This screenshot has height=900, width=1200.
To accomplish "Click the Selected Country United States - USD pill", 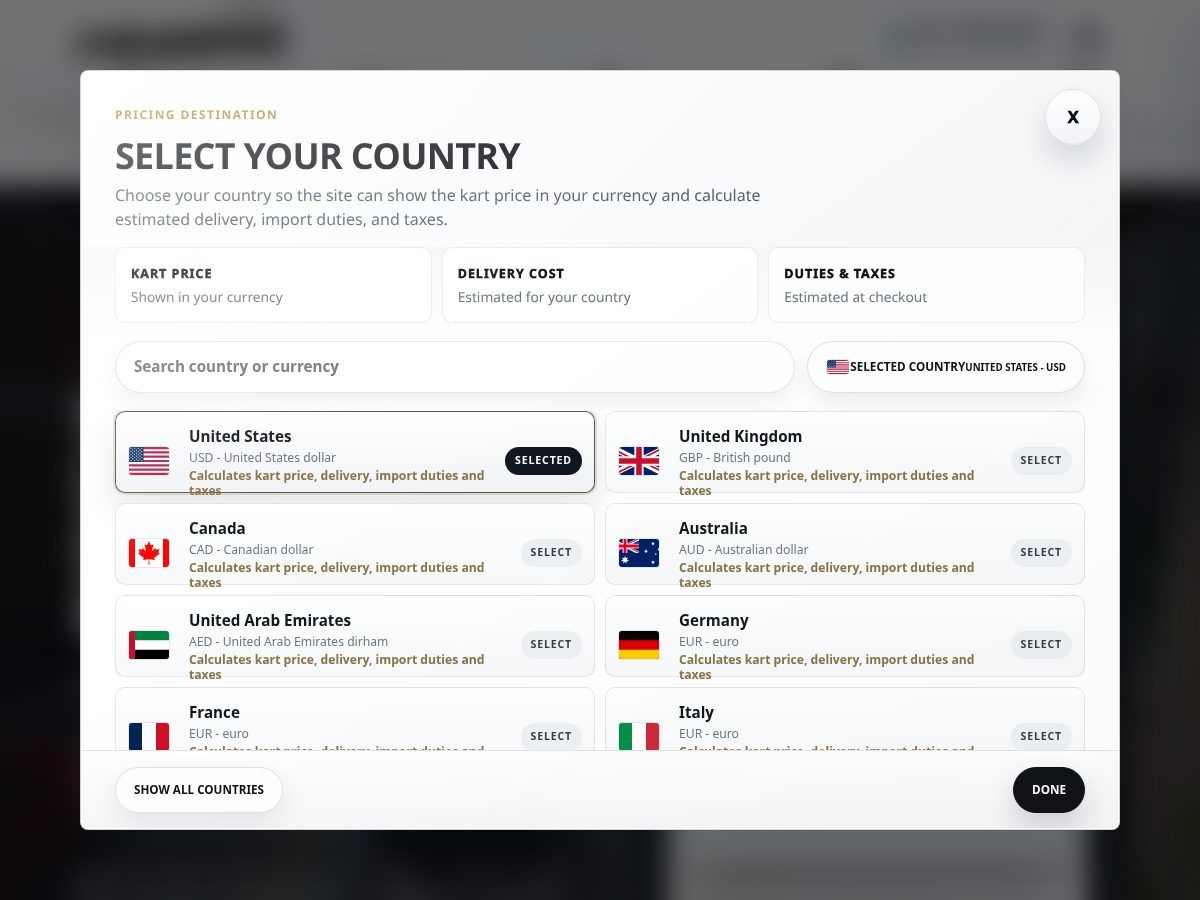I will click(x=946, y=367).
